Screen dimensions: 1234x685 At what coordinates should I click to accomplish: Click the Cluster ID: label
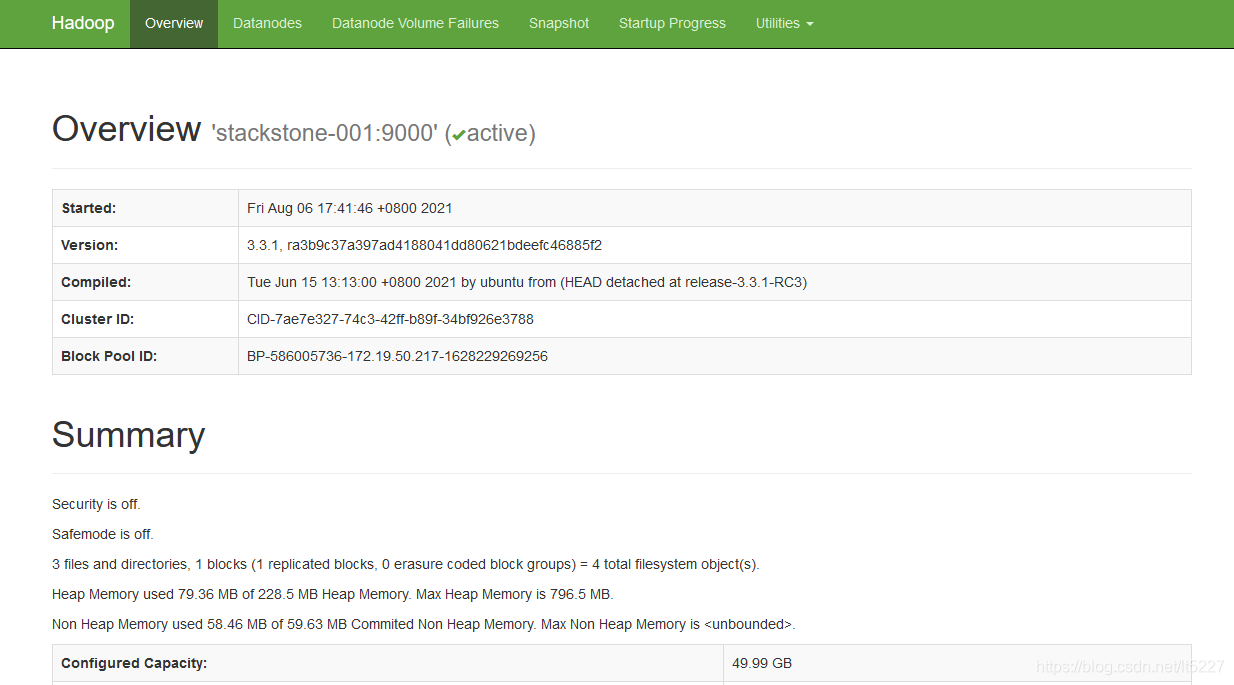(x=97, y=319)
